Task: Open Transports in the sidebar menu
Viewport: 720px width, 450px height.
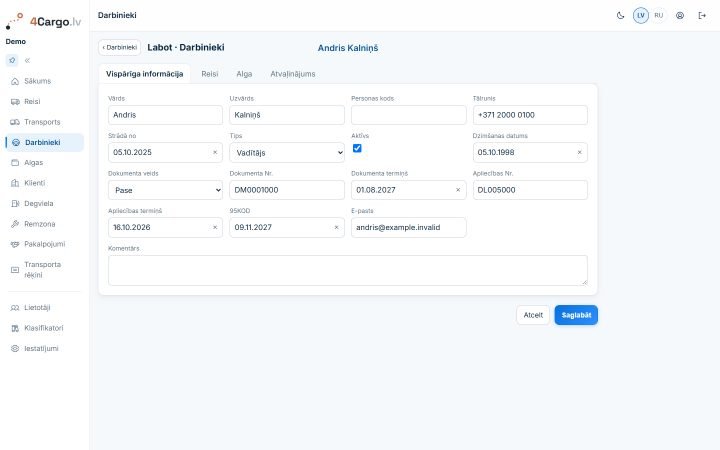Action: [x=45, y=122]
